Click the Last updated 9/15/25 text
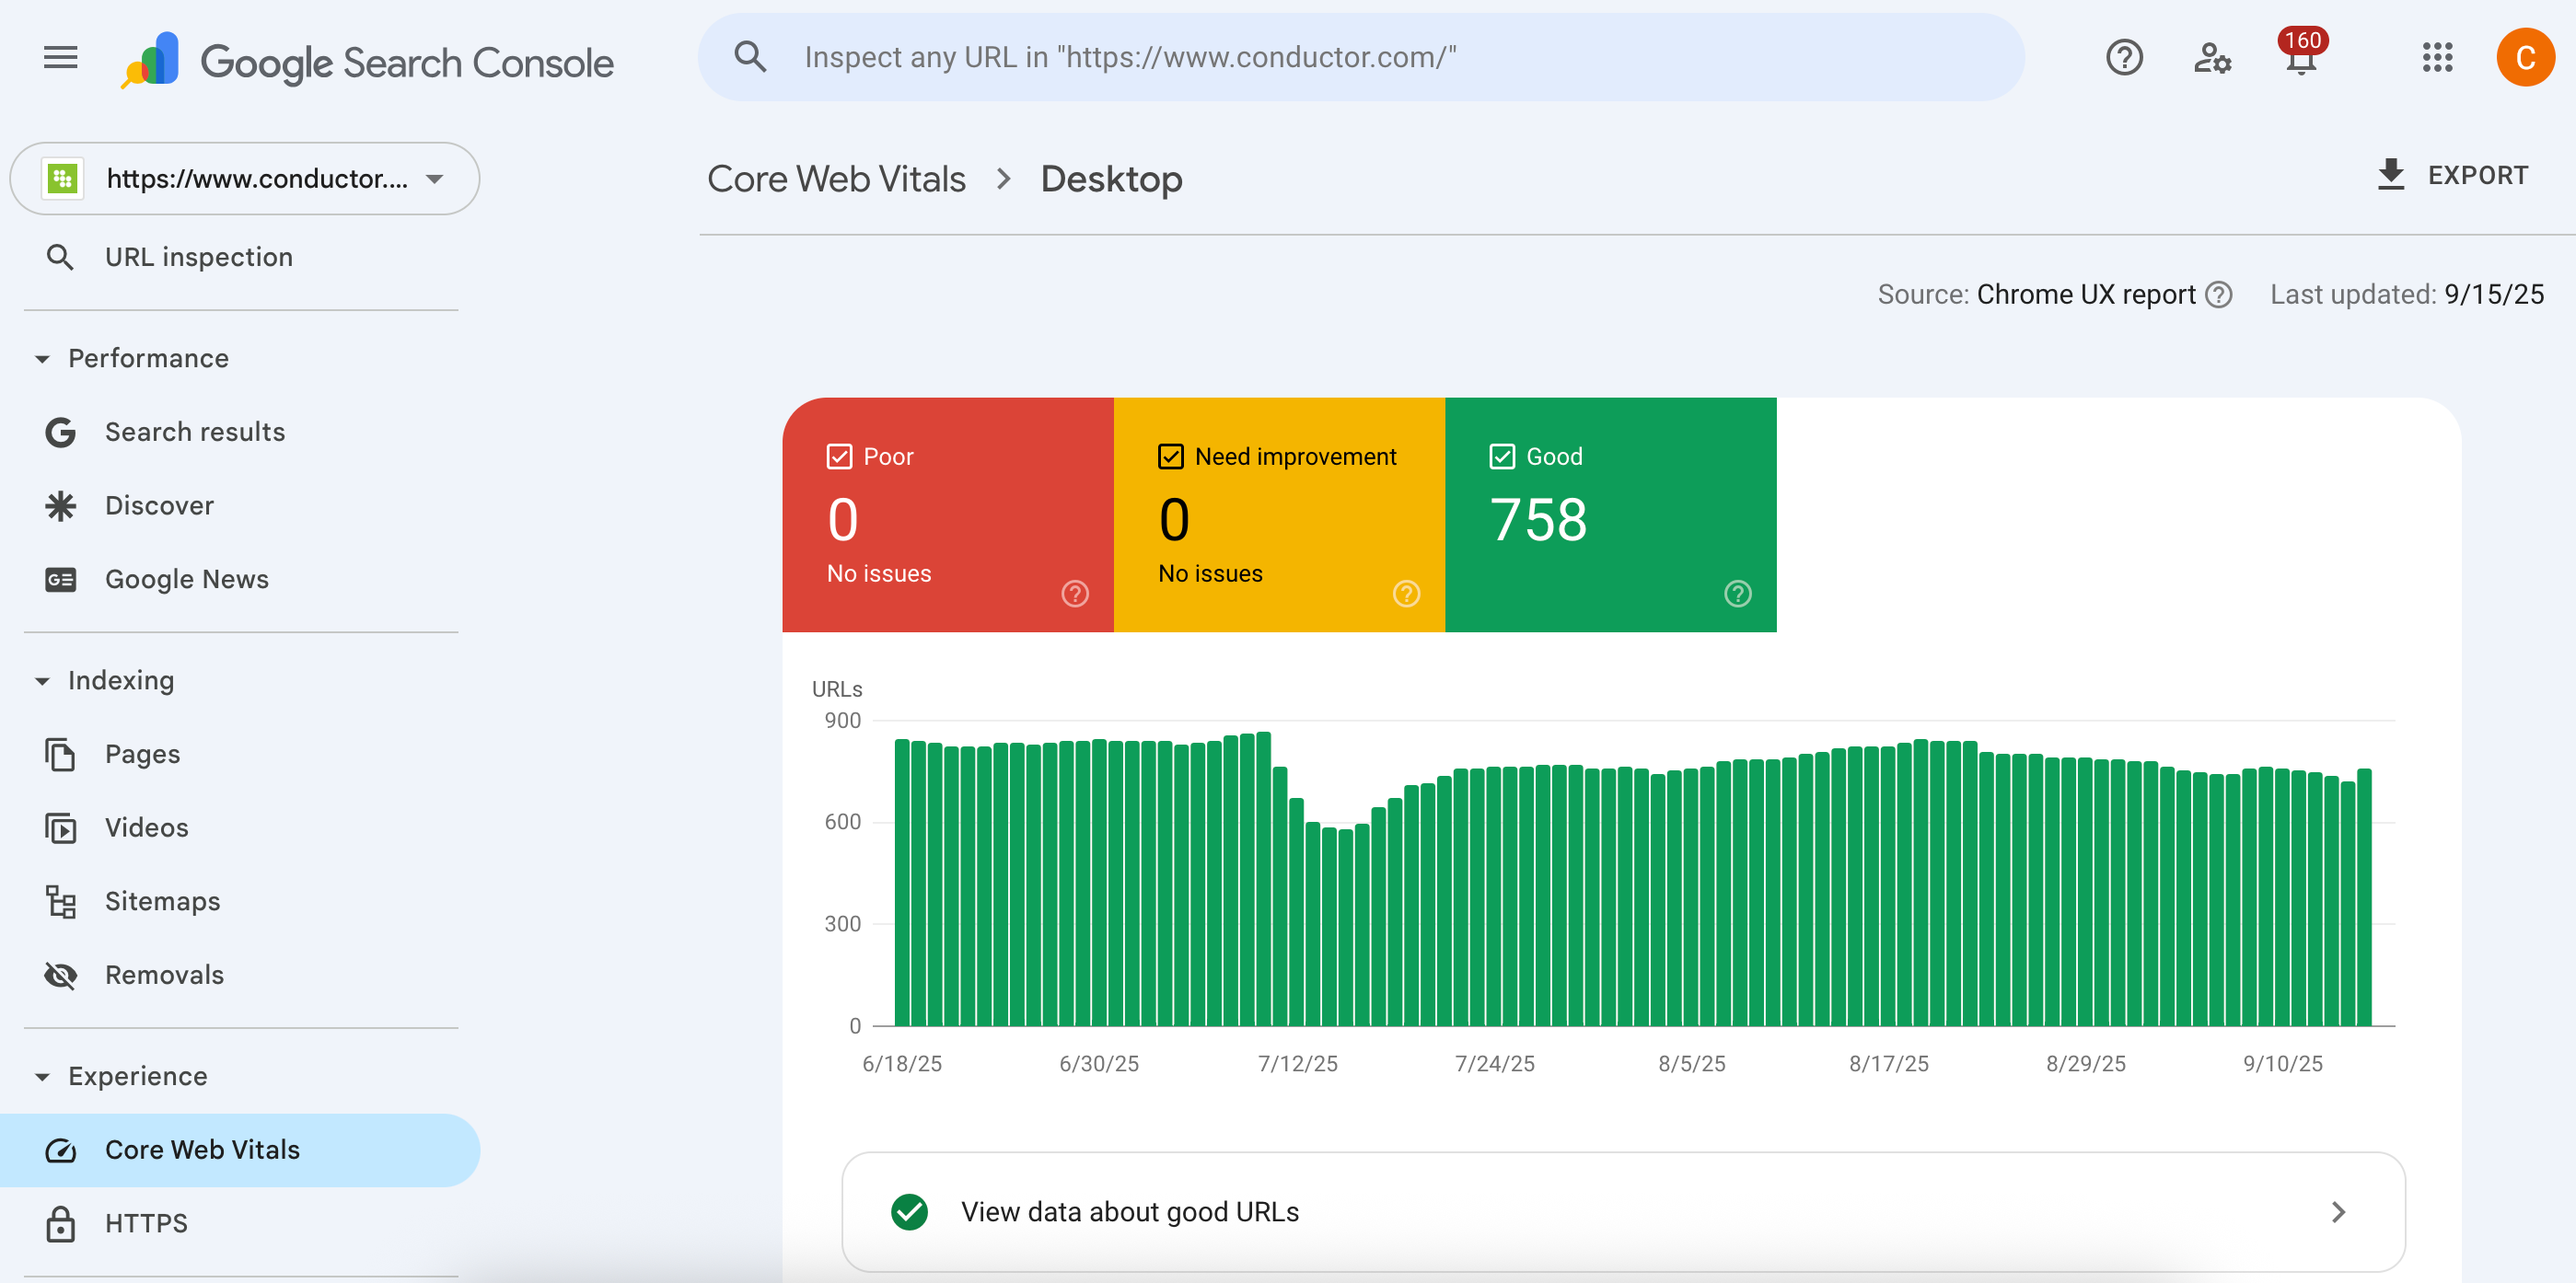This screenshot has width=2576, height=1283. tap(2406, 294)
